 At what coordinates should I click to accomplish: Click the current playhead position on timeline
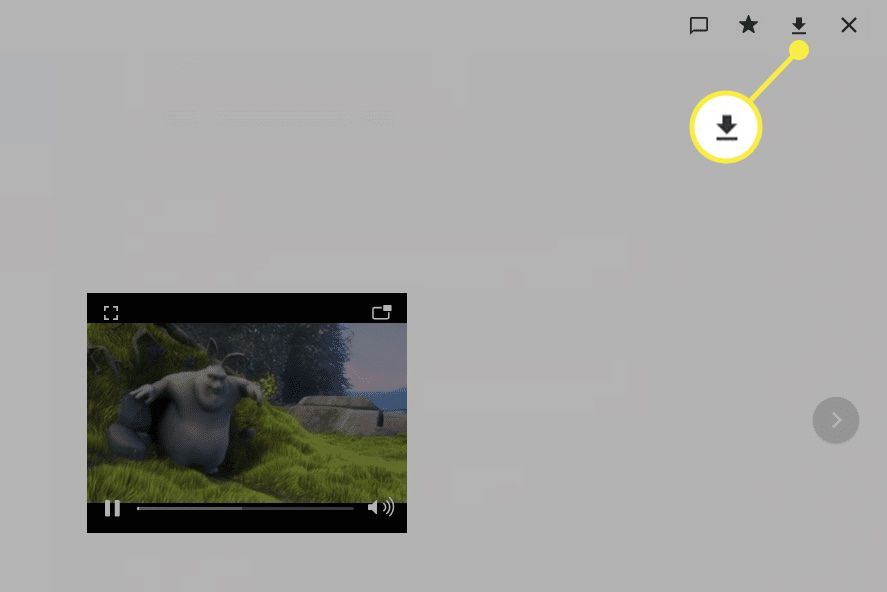coord(242,508)
